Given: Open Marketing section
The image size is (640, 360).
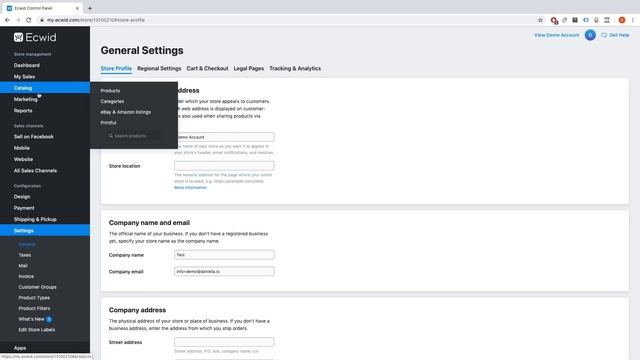Looking at the screenshot, I should click(x=25, y=99).
